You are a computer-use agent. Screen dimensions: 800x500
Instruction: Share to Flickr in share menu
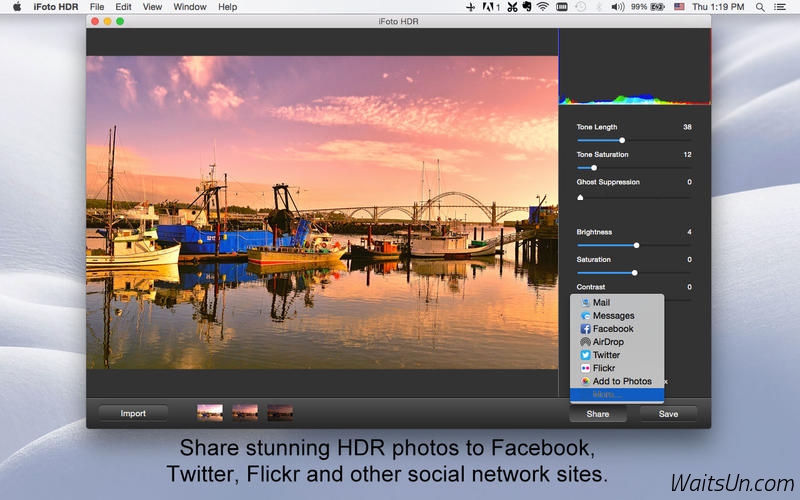[x=617, y=368]
